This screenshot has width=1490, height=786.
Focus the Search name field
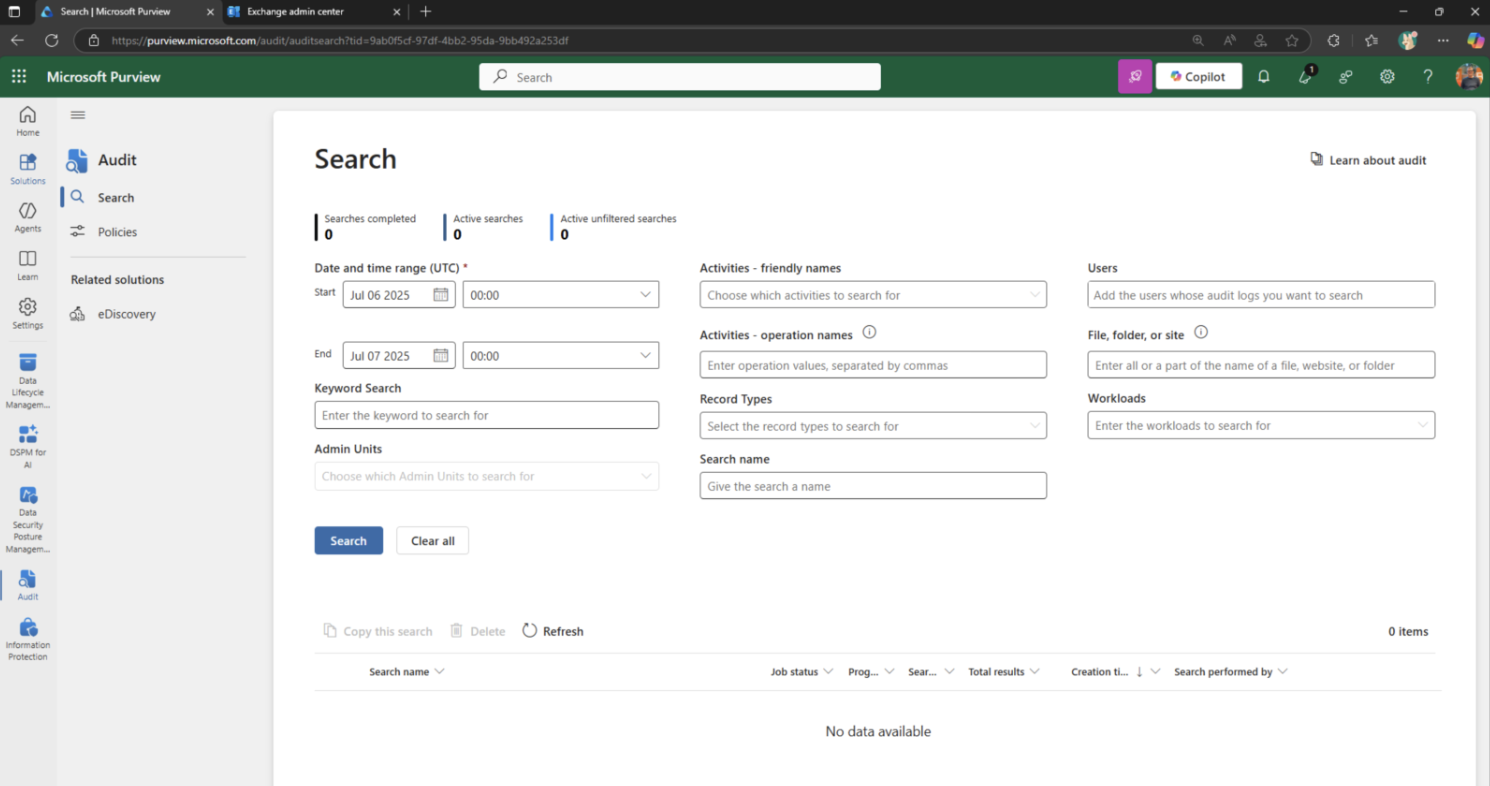click(873, 486)
